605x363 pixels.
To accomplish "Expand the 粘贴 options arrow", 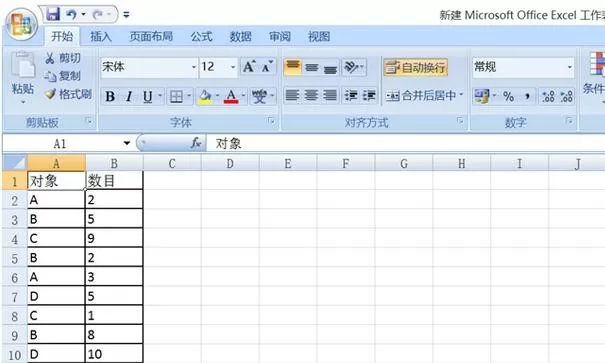I will pos(23,102).
